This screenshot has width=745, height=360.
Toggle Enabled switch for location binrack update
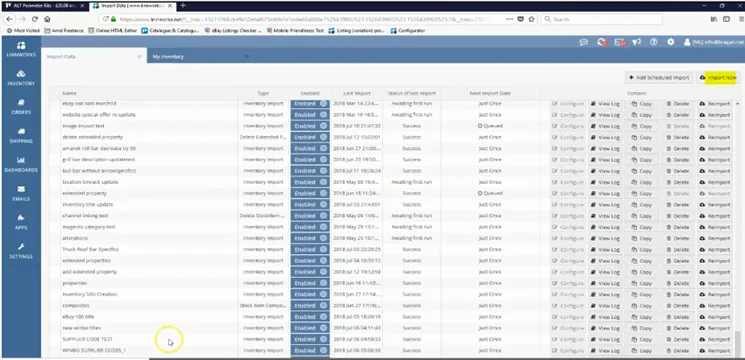coord(310,182)
